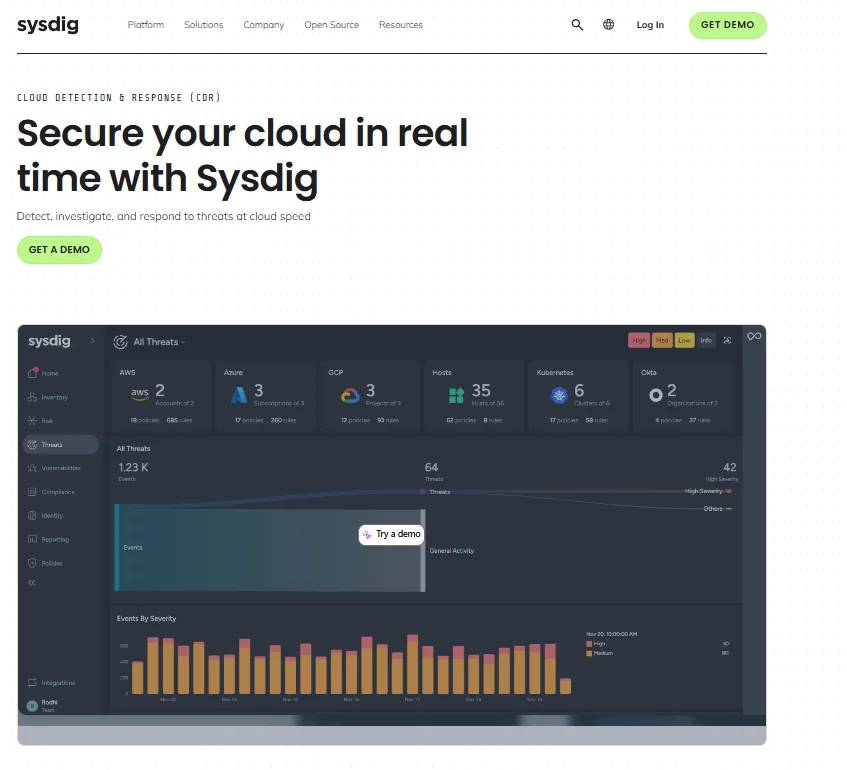Click the General Activity label

click(452, 551)
